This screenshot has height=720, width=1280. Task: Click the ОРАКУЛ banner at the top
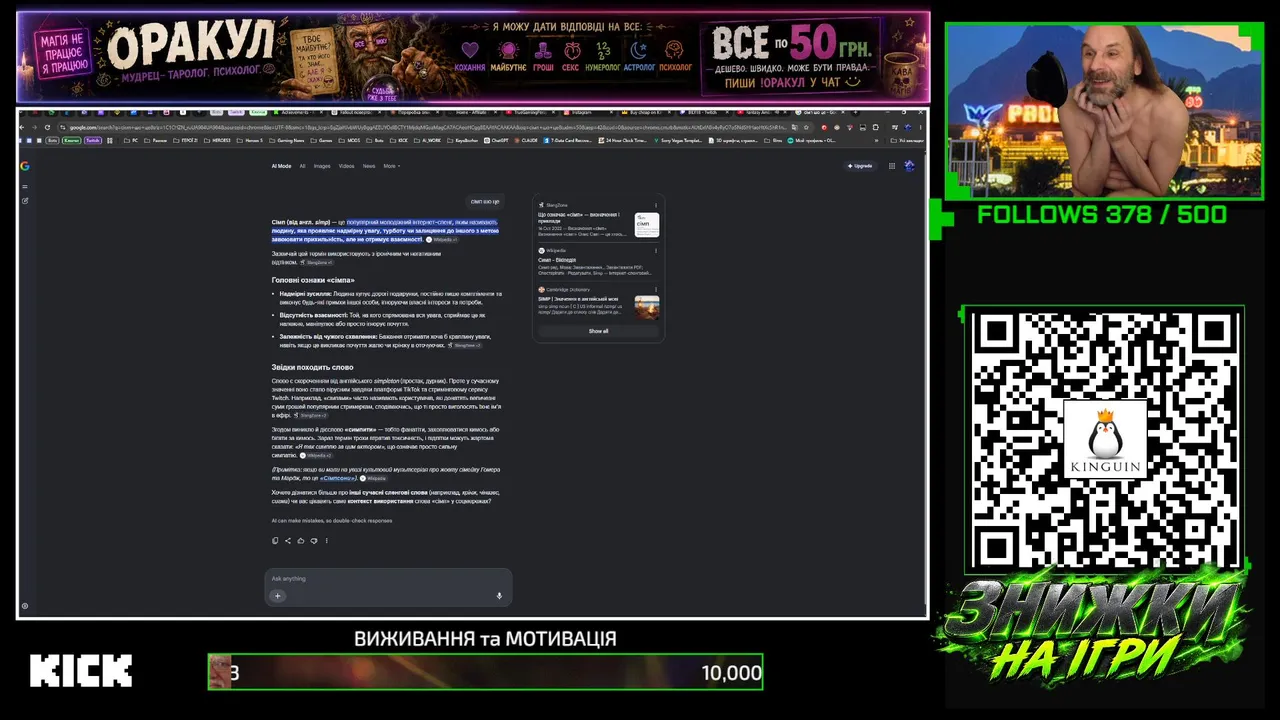tap(473, 56)
